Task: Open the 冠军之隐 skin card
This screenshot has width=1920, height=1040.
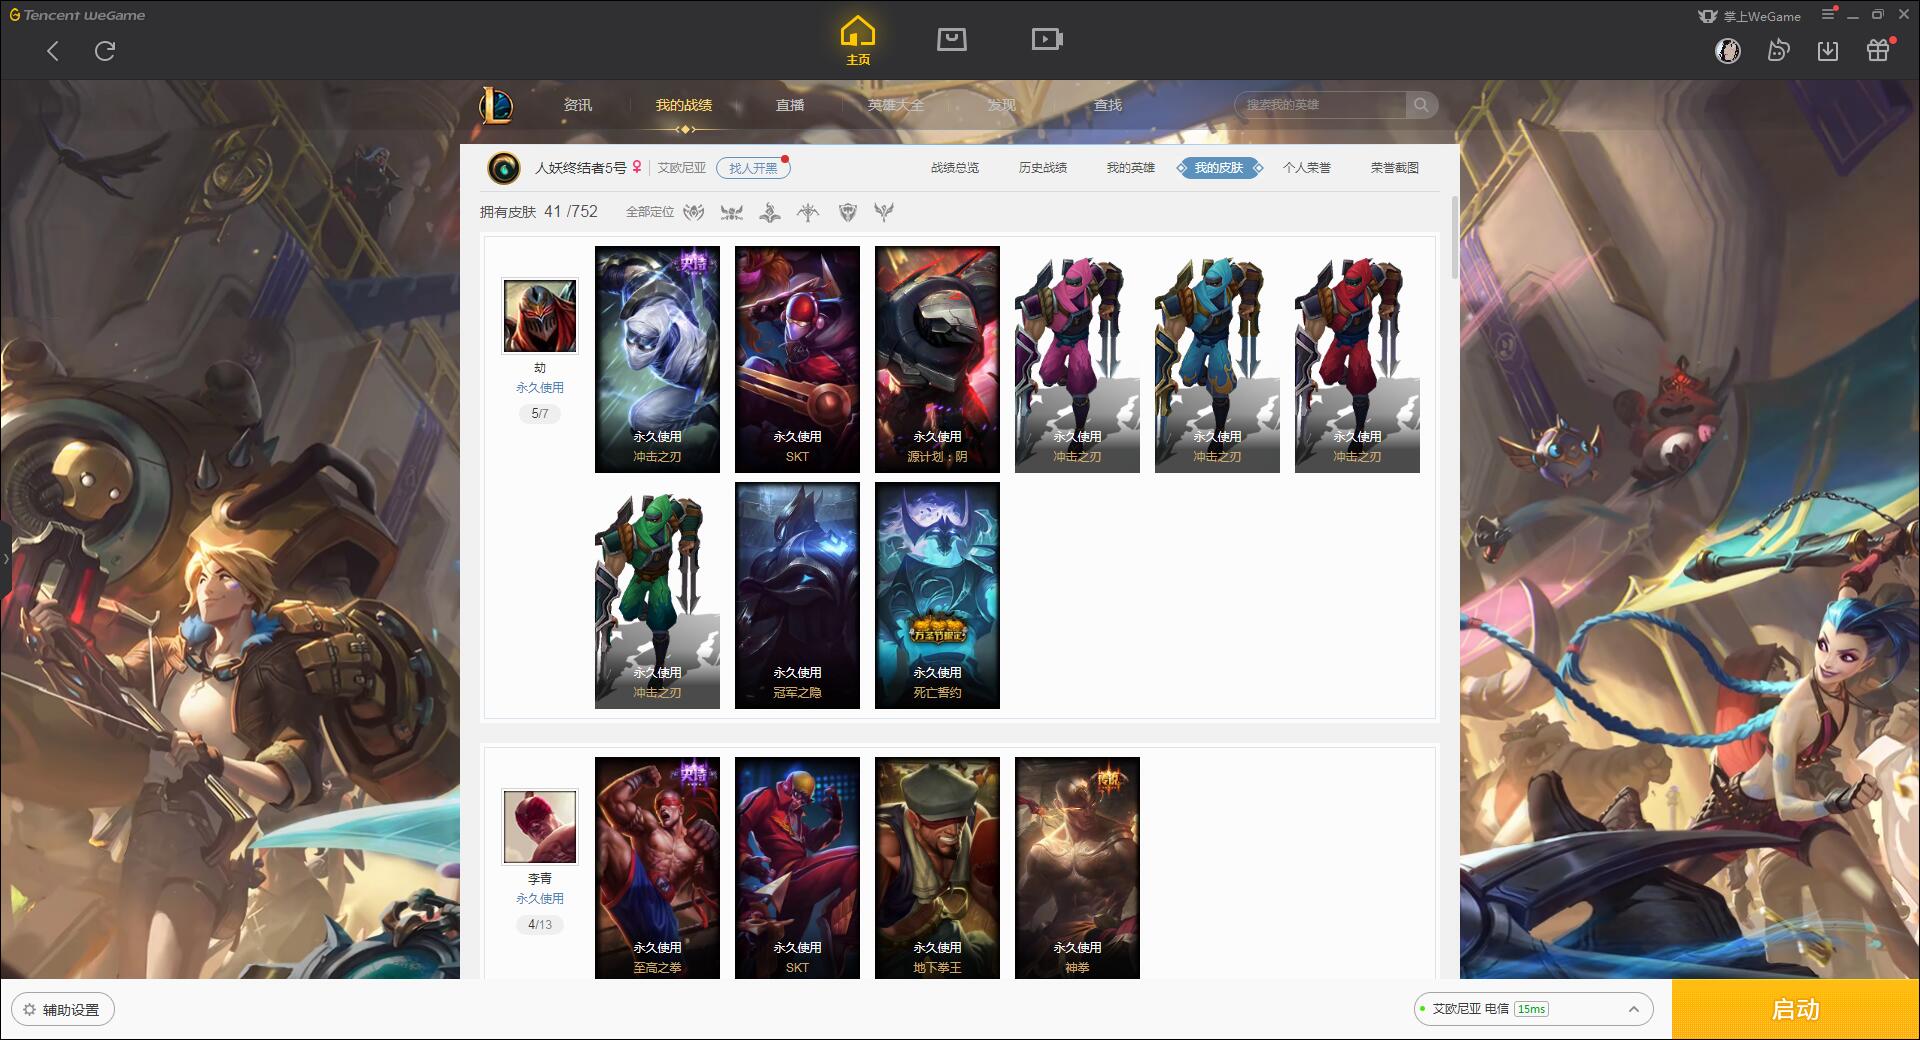Action: click(x=797, y=595)
